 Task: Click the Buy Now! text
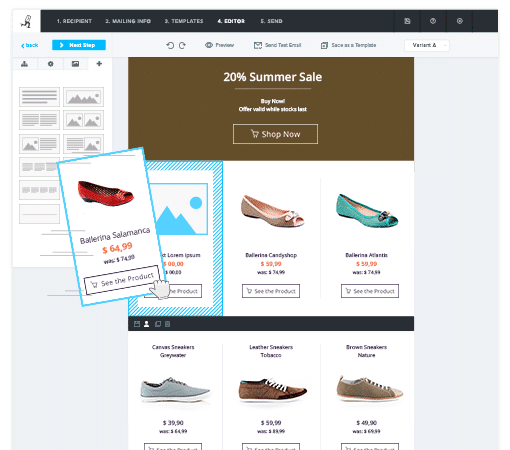pos(273,101)
